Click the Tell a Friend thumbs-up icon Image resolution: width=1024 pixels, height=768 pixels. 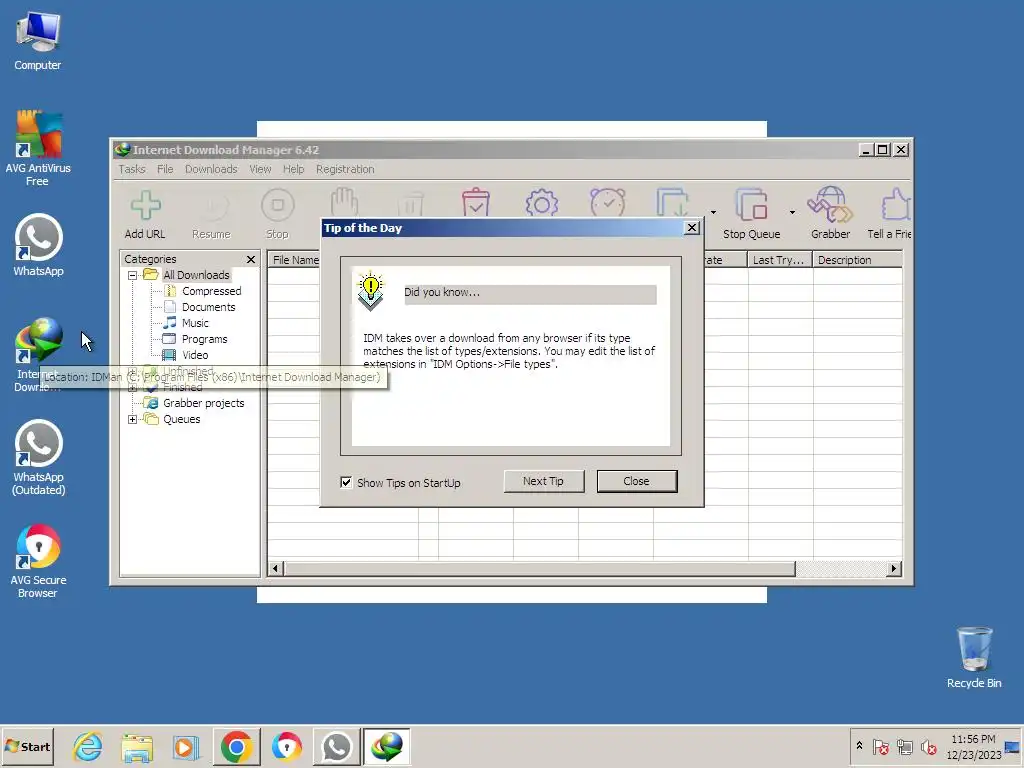pos(896,205)
